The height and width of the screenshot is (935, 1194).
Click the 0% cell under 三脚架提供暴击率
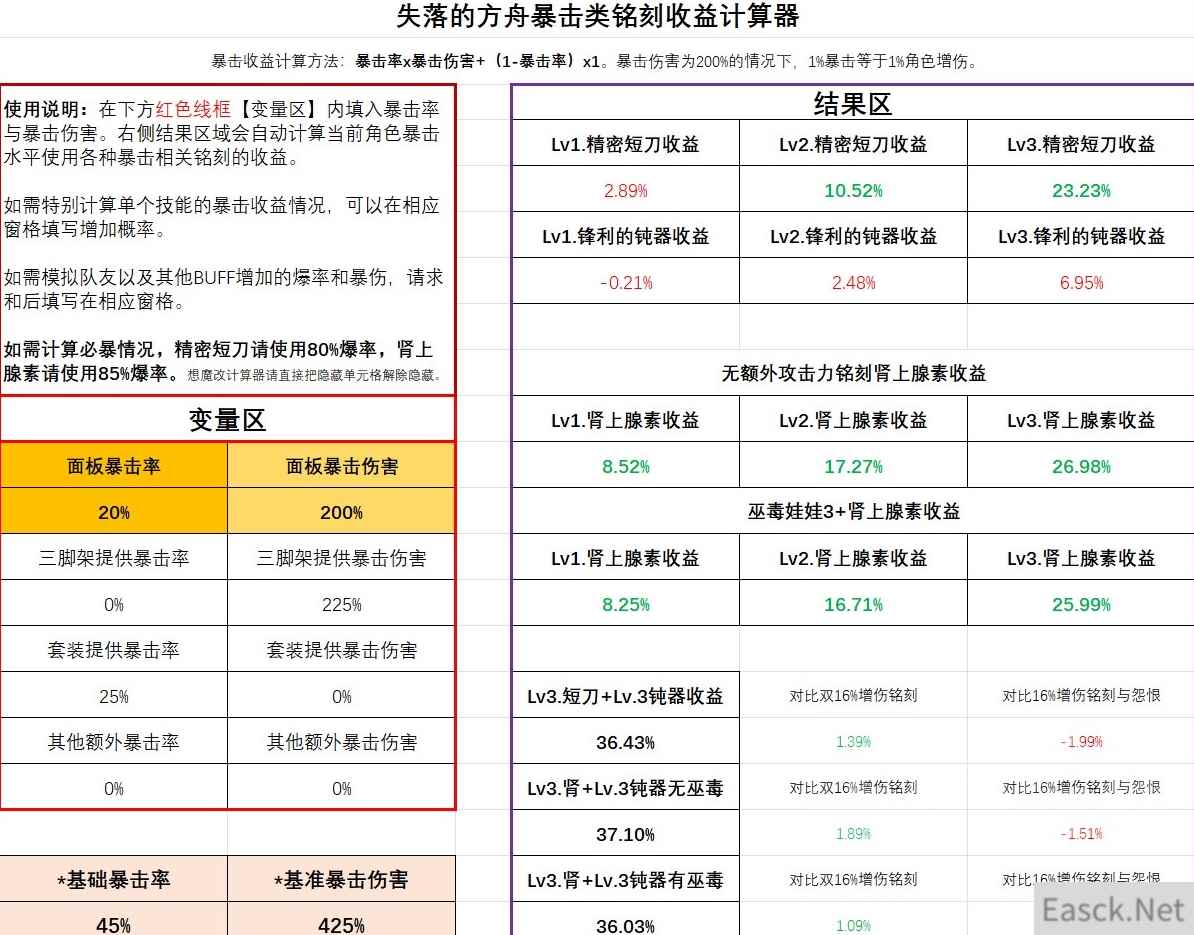click(x=114, y=604)
